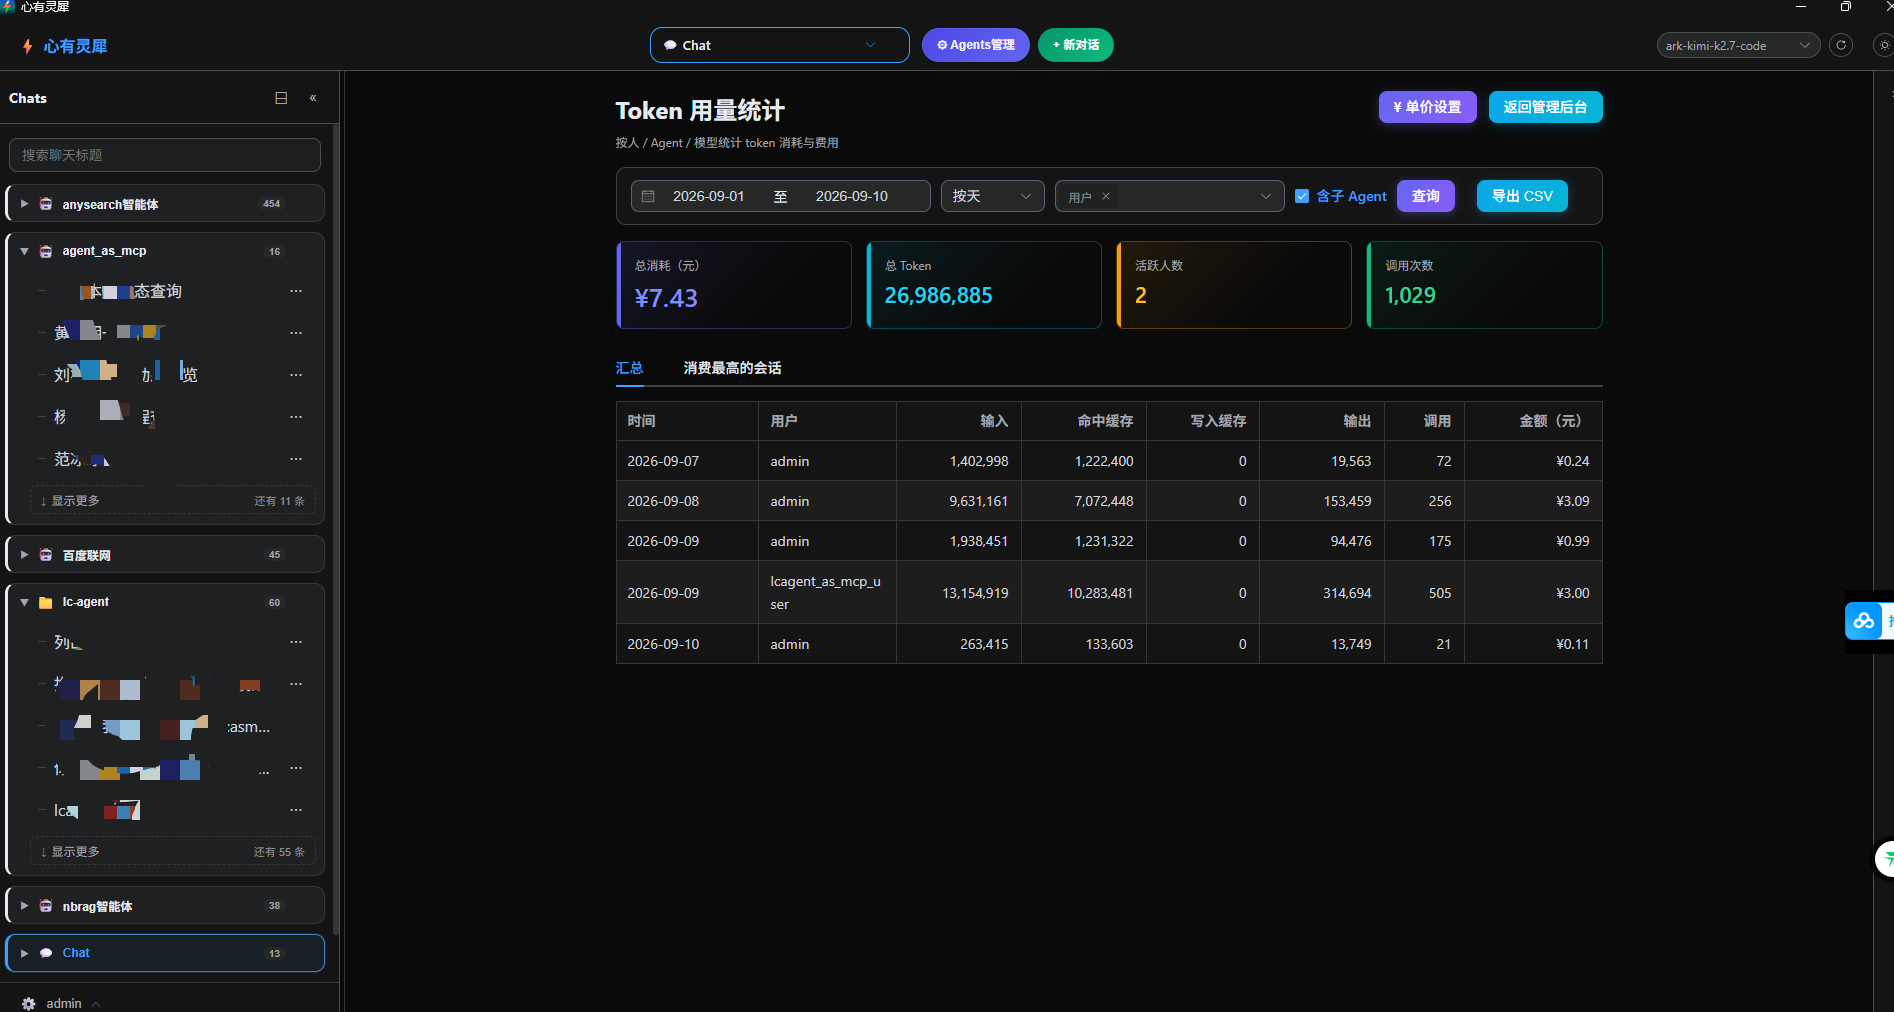Click the end date 2026-09-10 field

click(x=851, y=196)
